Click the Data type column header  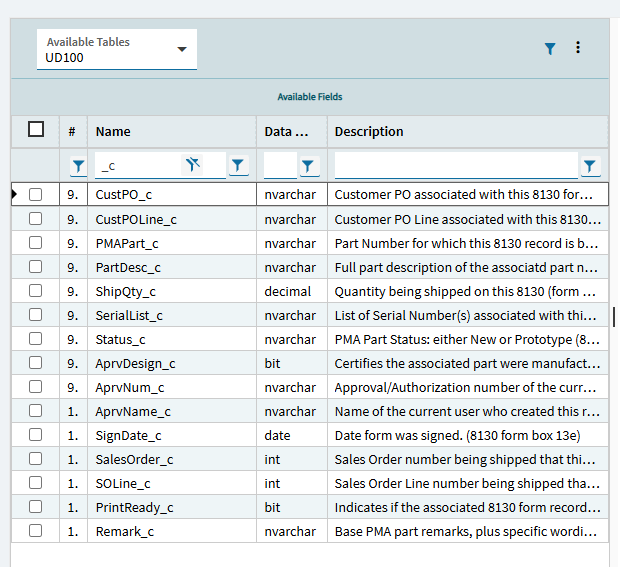(291, 131)
